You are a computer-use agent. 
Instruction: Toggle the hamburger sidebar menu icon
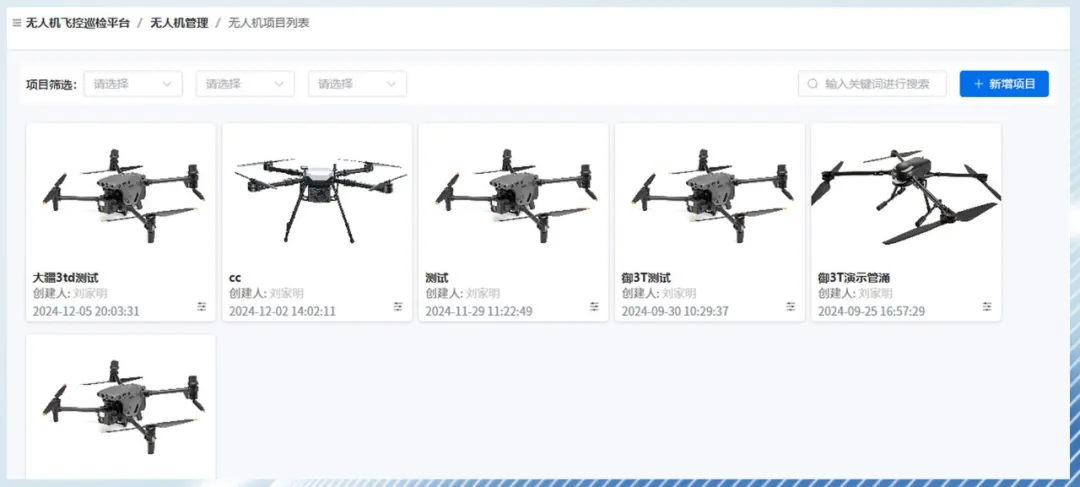tap(16, 23)
